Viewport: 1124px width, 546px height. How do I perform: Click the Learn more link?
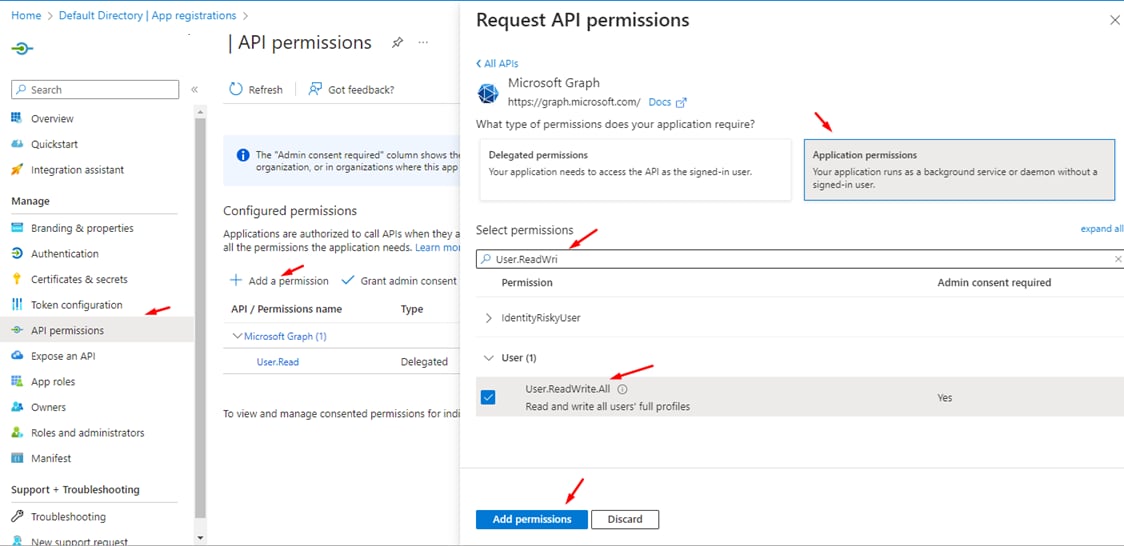click(437, 247)
